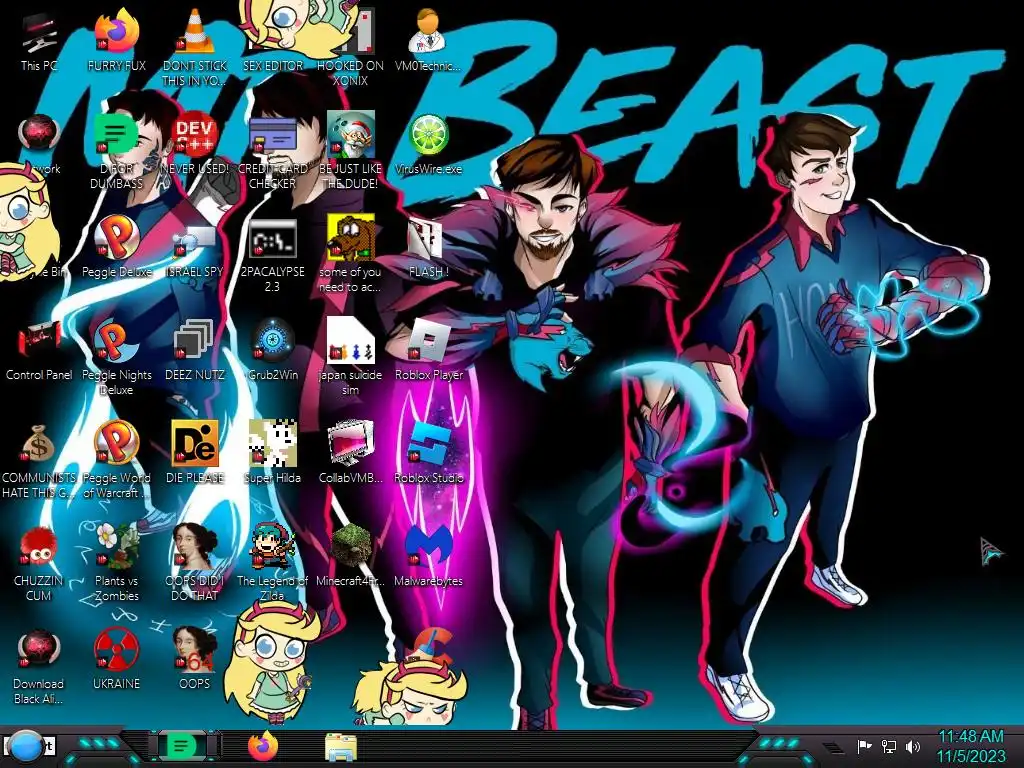Viewport: 1024px width, 768px height.
Task: Open the Action Center flag tray icon
Action: click(x=864, y=746)
